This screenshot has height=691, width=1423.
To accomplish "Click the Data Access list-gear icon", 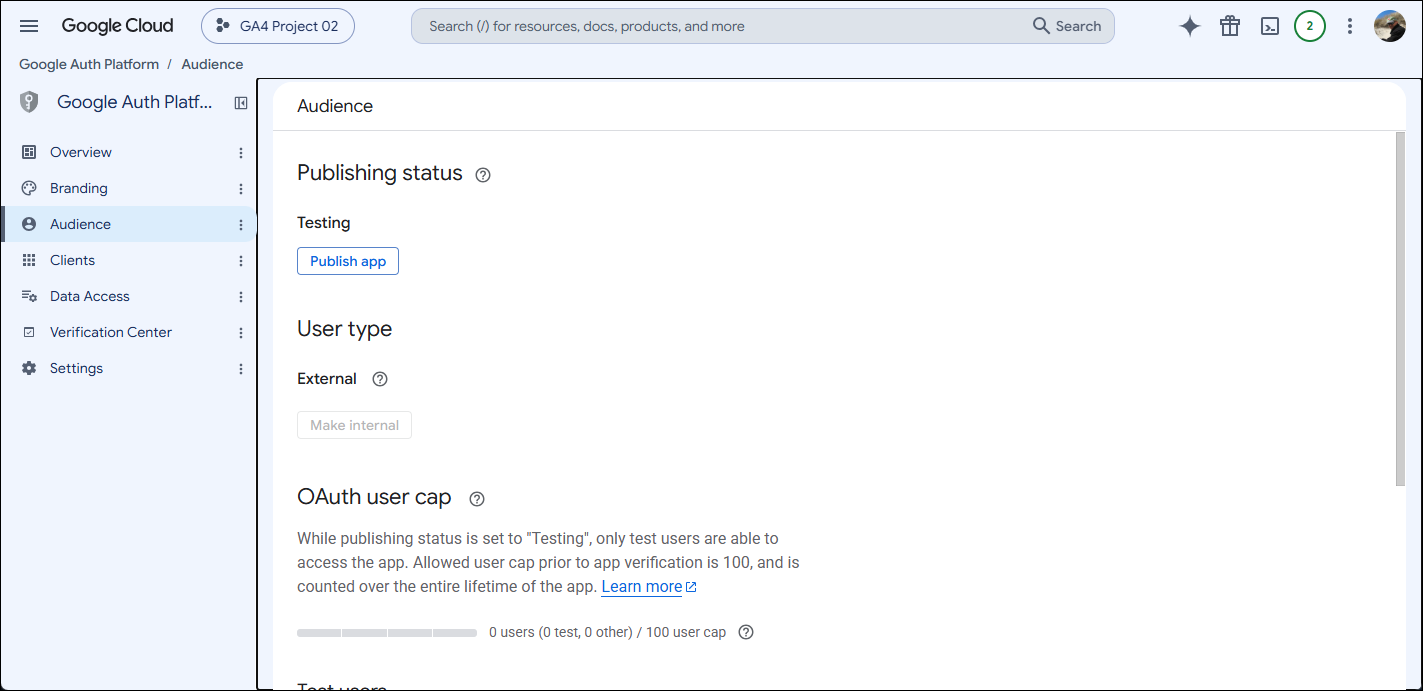I will [29, 296].
